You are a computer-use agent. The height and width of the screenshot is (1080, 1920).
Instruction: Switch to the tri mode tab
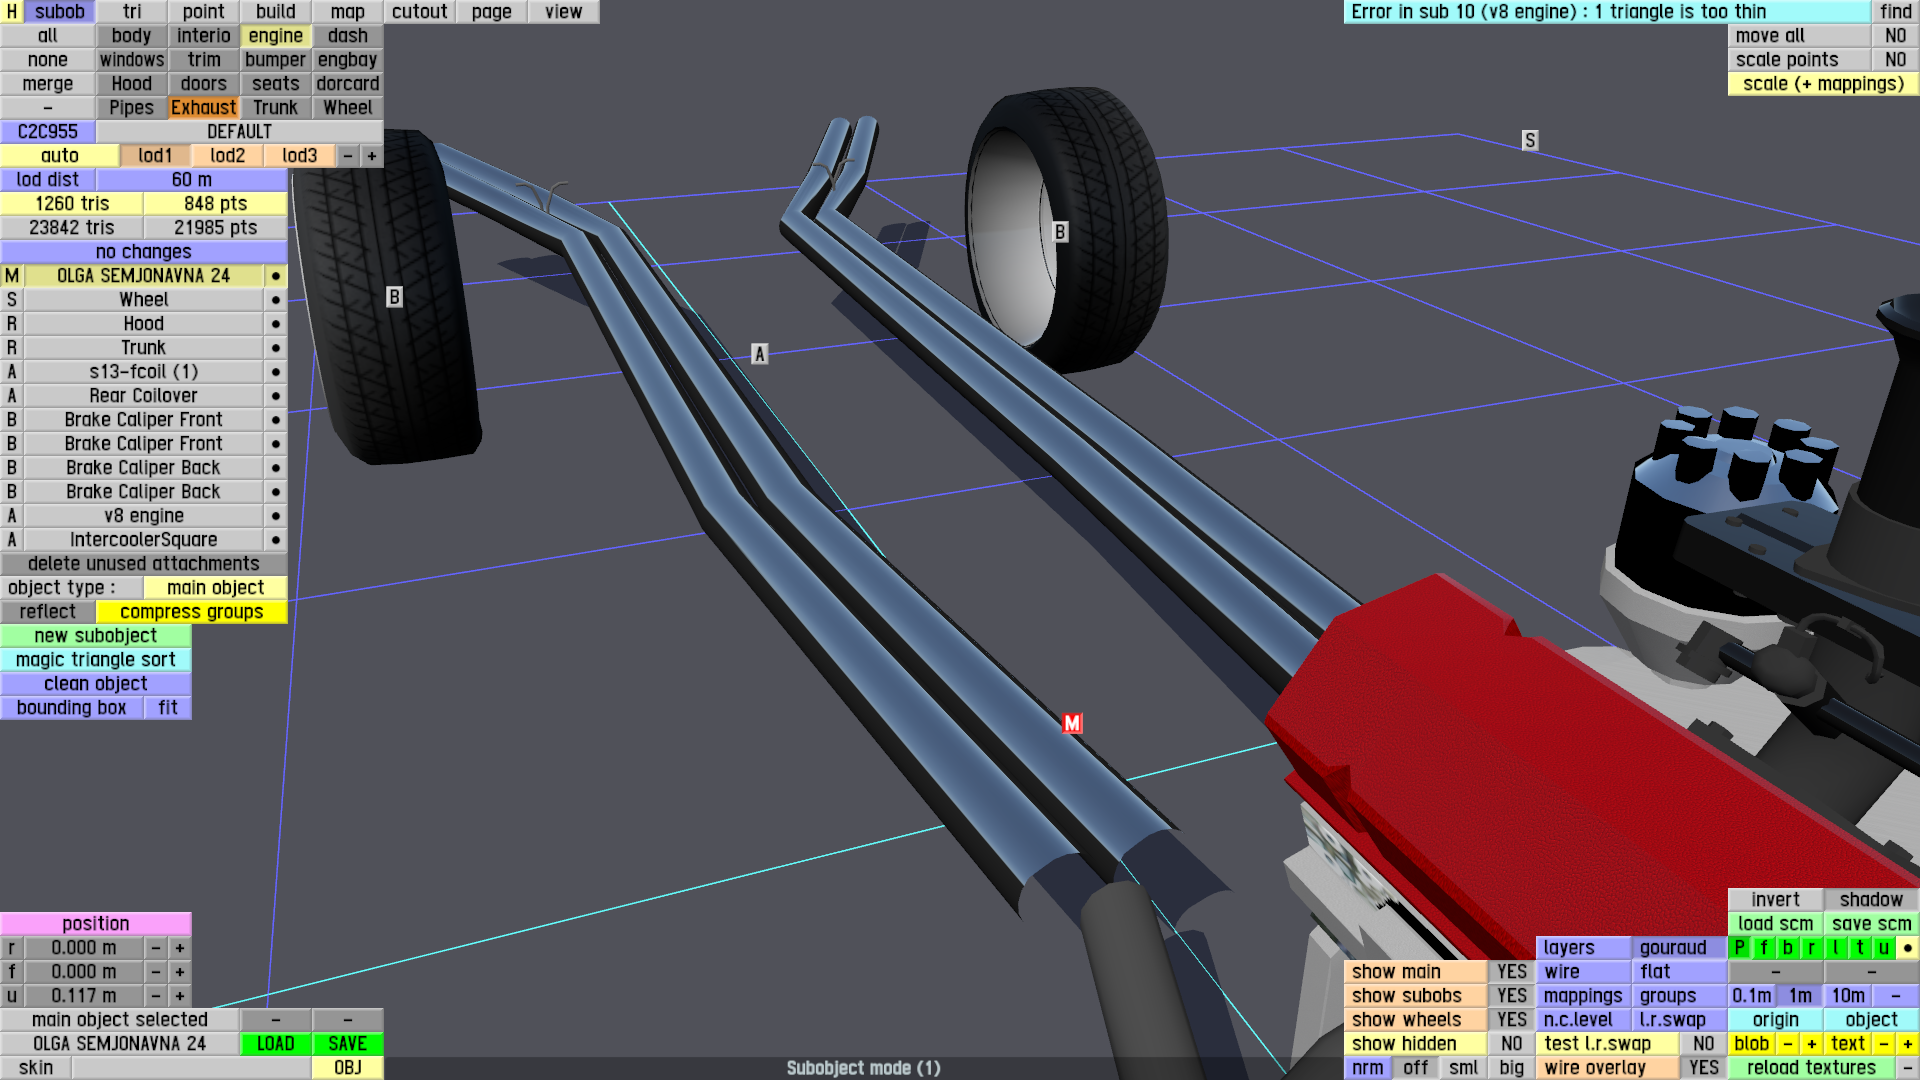click(x=132, y=12)
